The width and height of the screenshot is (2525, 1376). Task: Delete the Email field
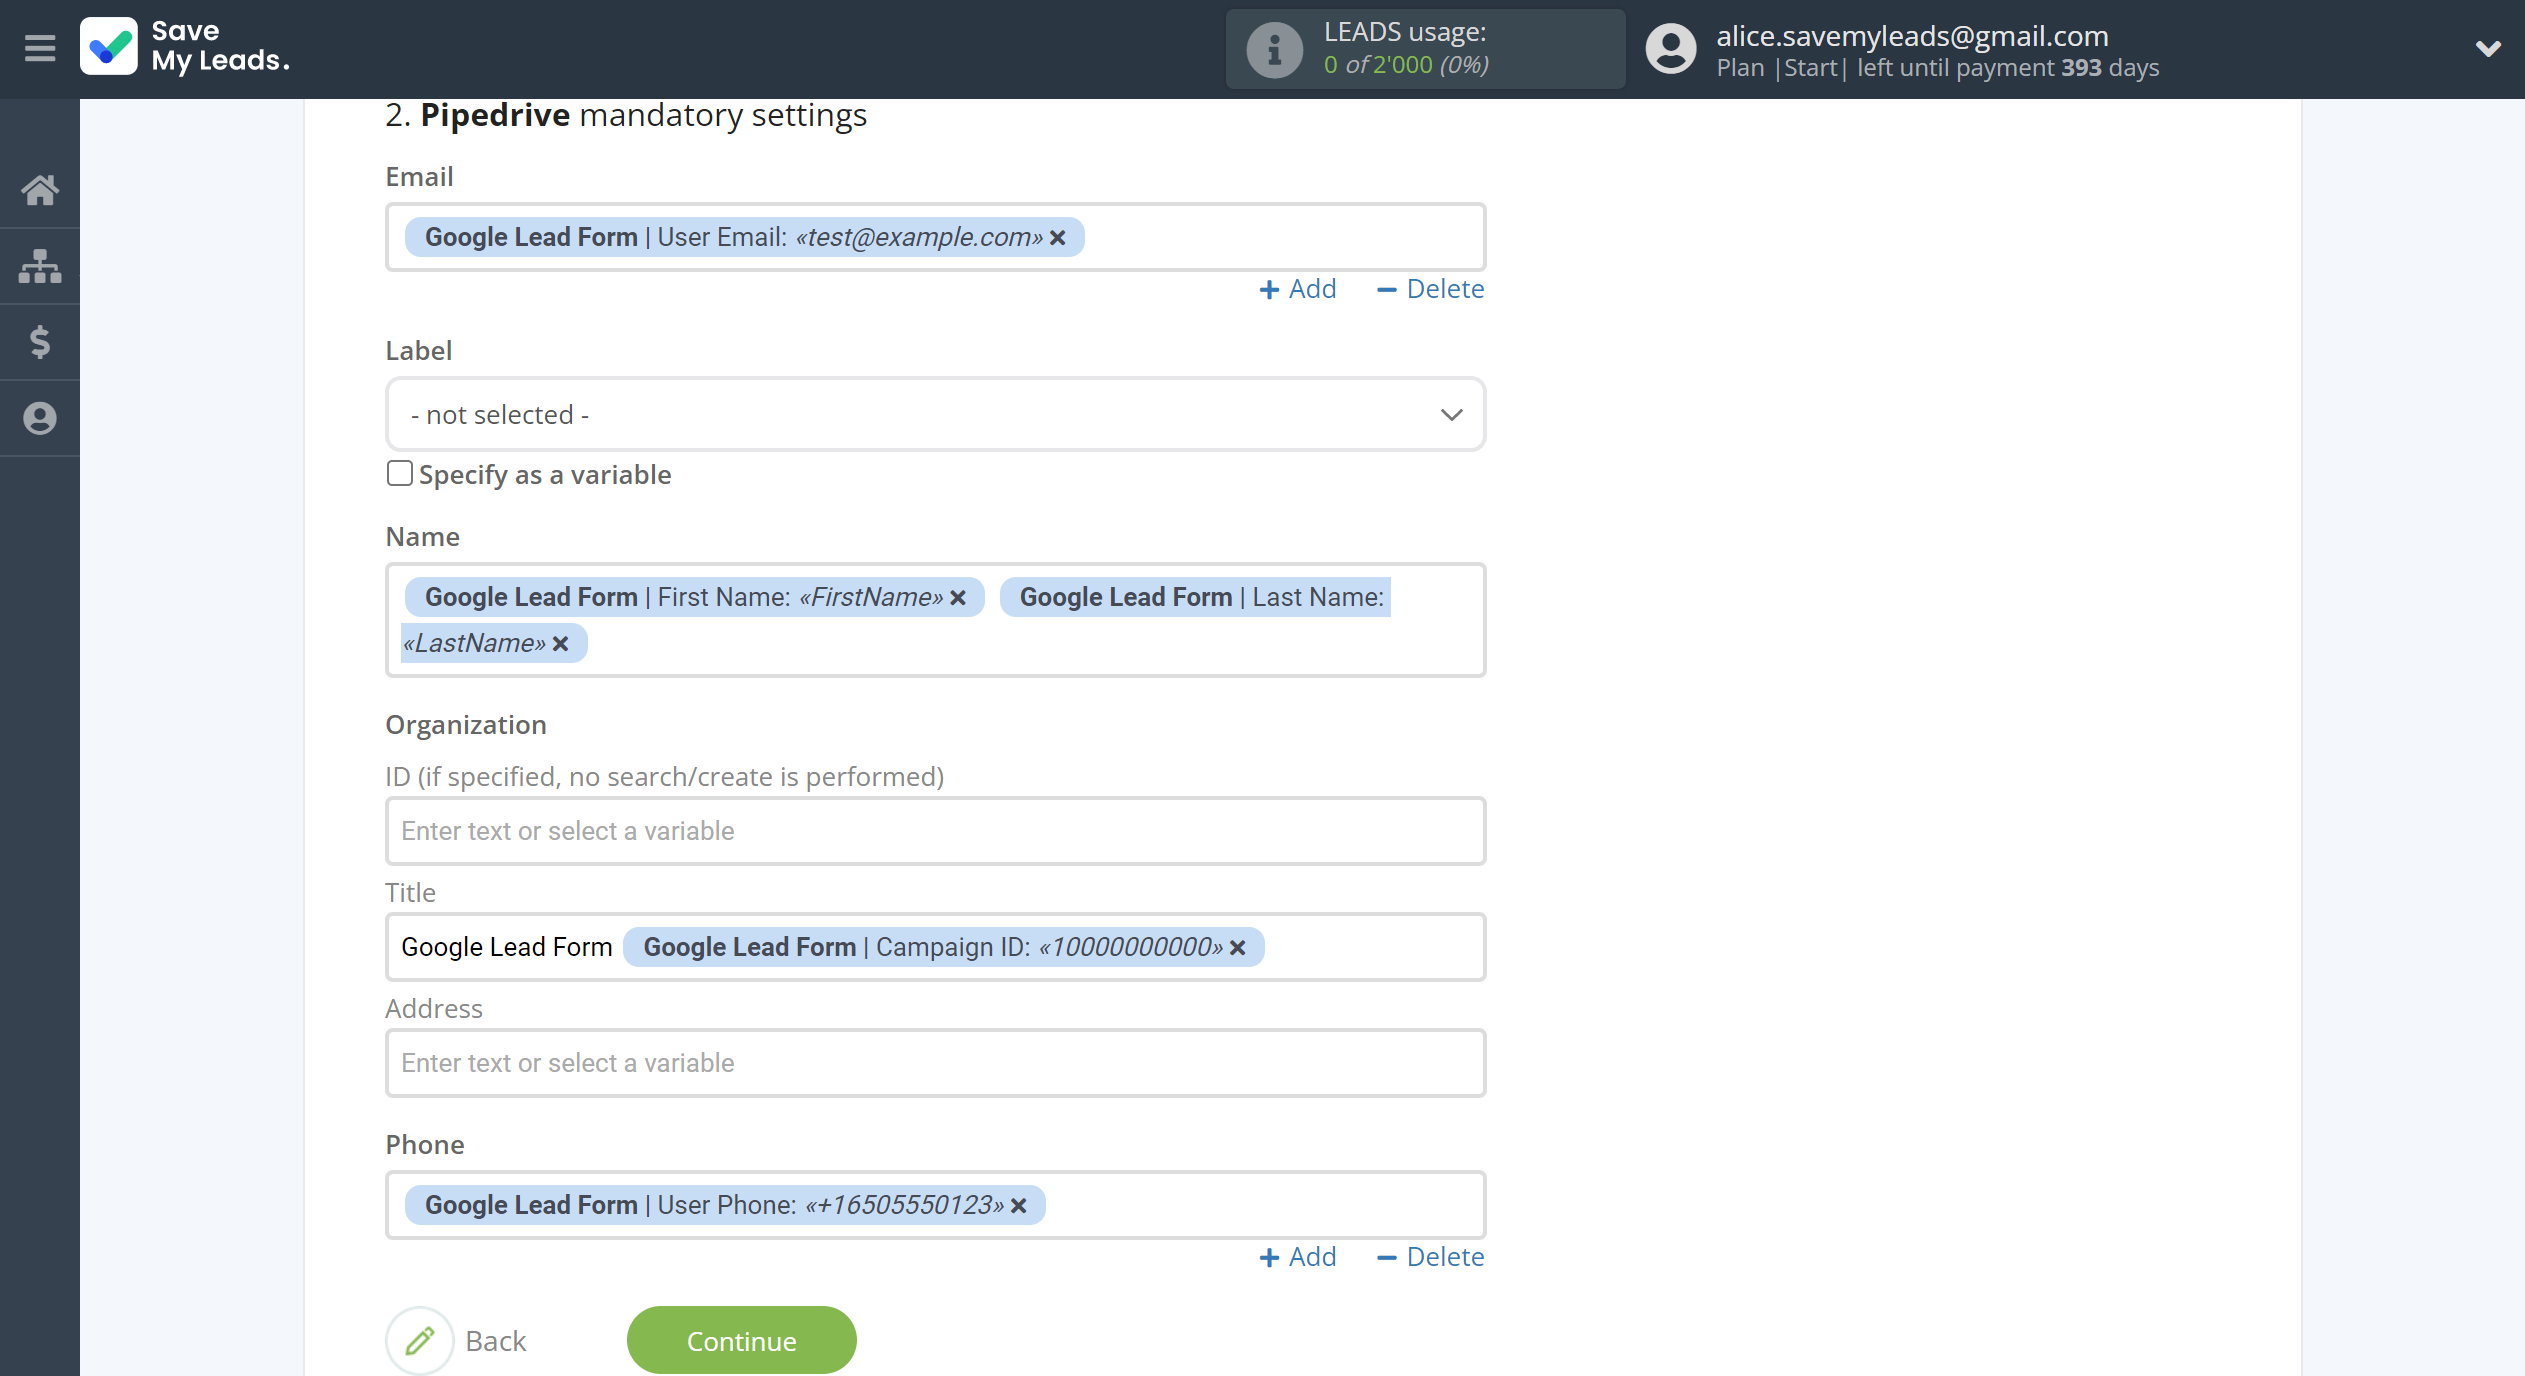click(x=1431, y=289)
